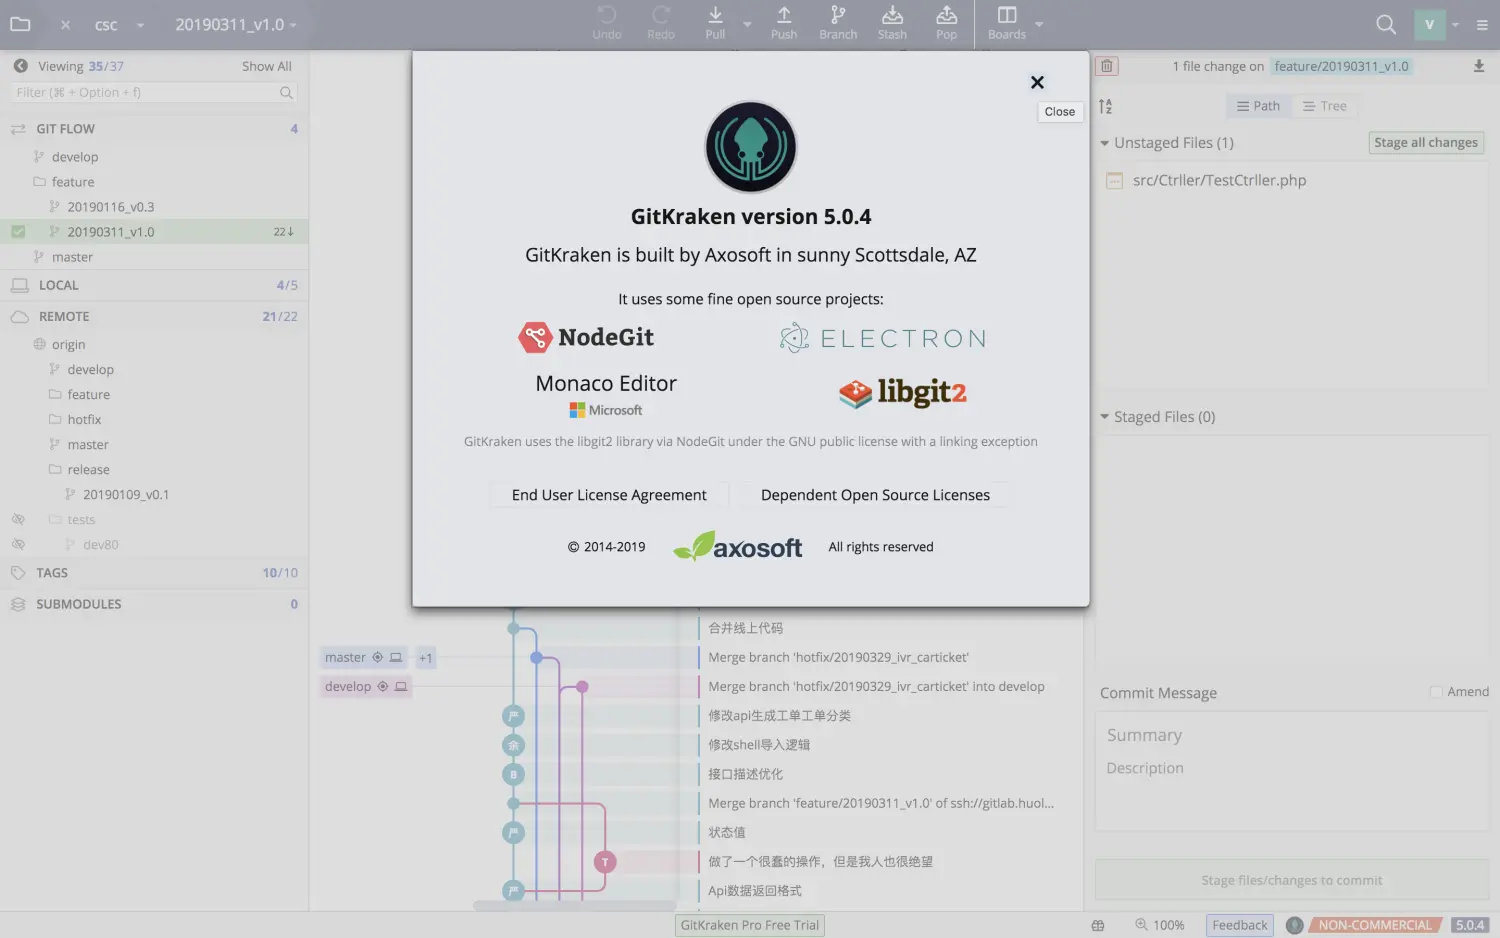Screen dimensions: 1500x938
Task: Click the download icon beside branch name
Action: 1479,66
